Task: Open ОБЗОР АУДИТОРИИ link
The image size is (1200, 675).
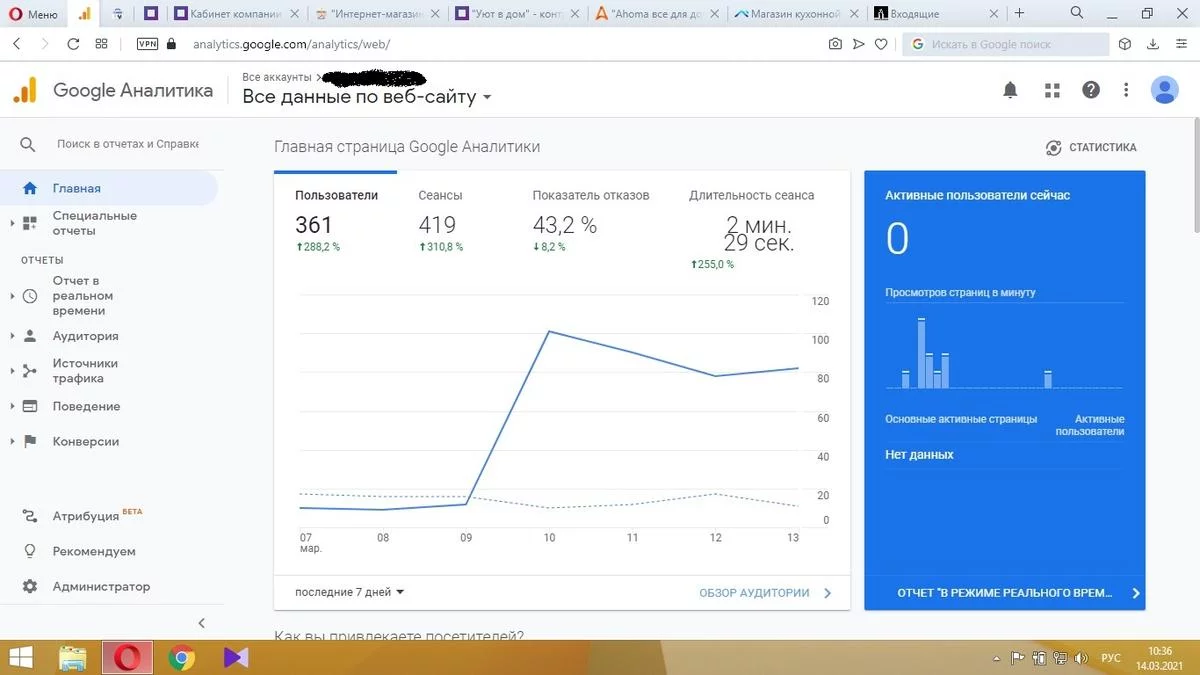Action: tap(765, 593)
